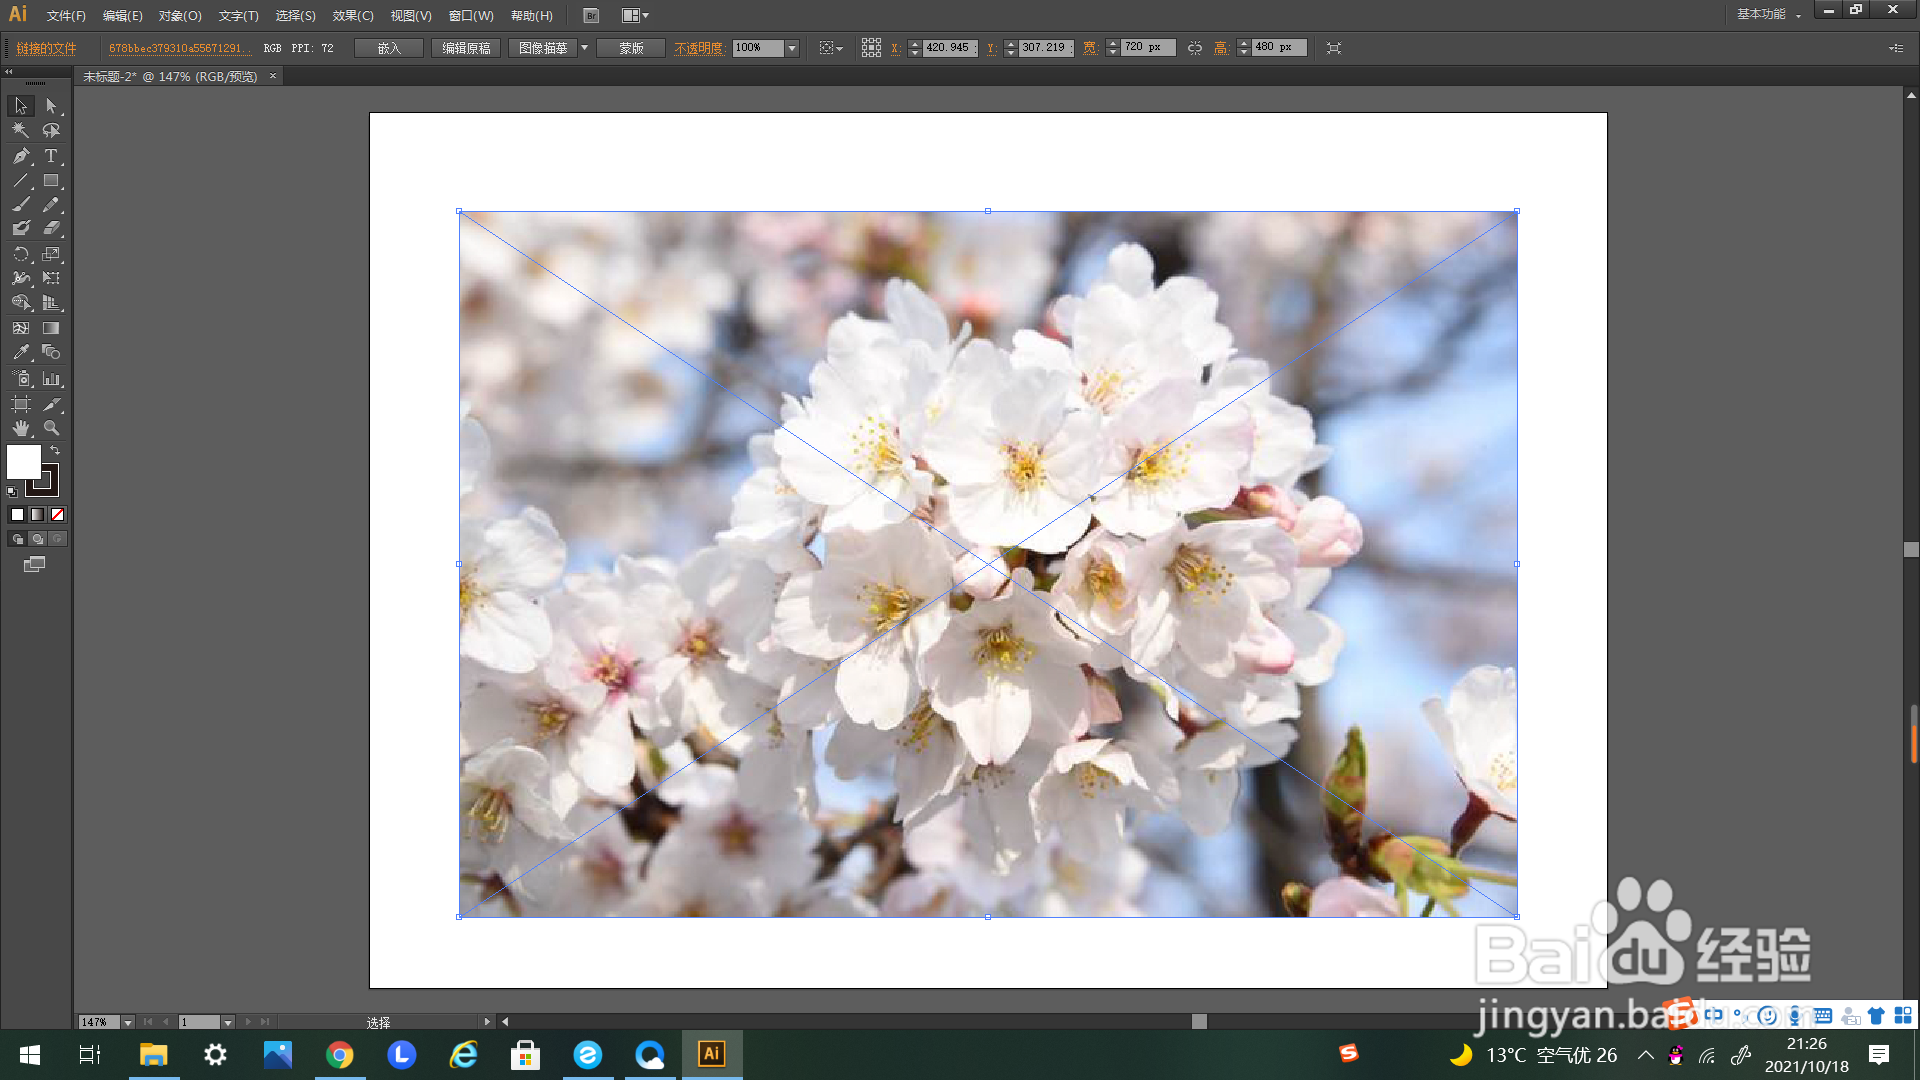Select the Type tool

point(51,156)
